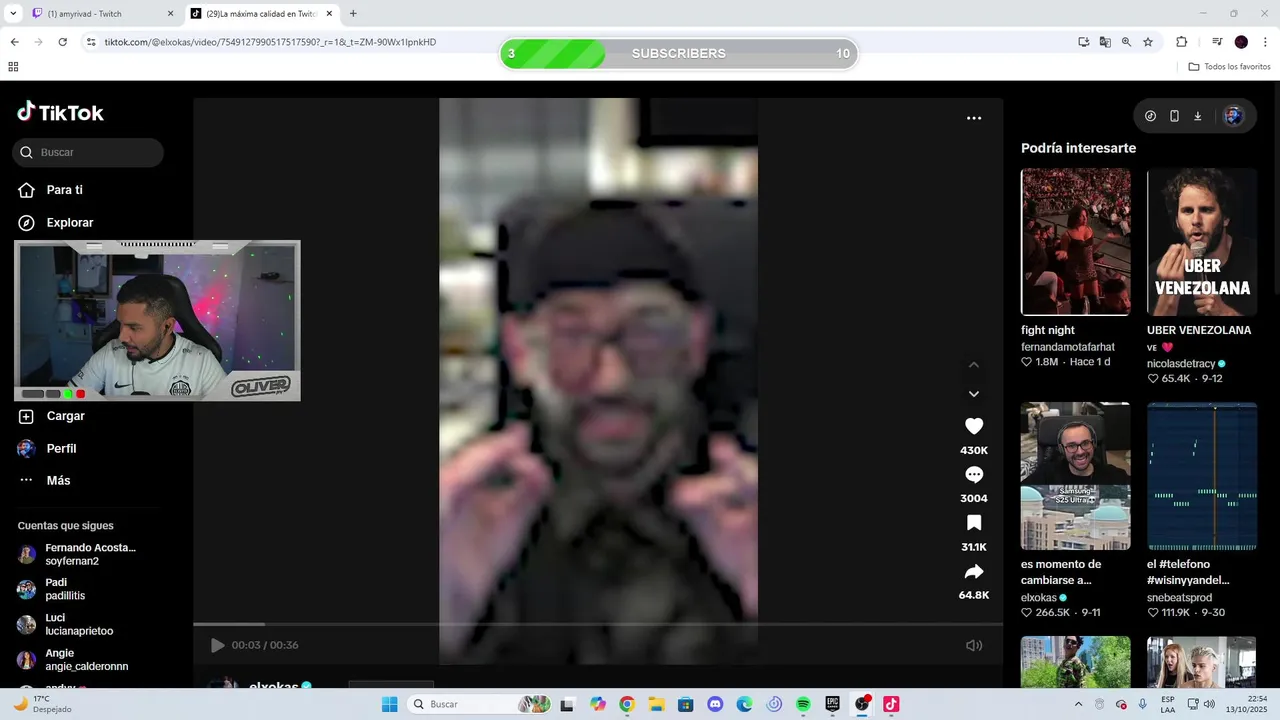
Task: Click the Windows taskbar Buscar search box
Action: [480, 704]
